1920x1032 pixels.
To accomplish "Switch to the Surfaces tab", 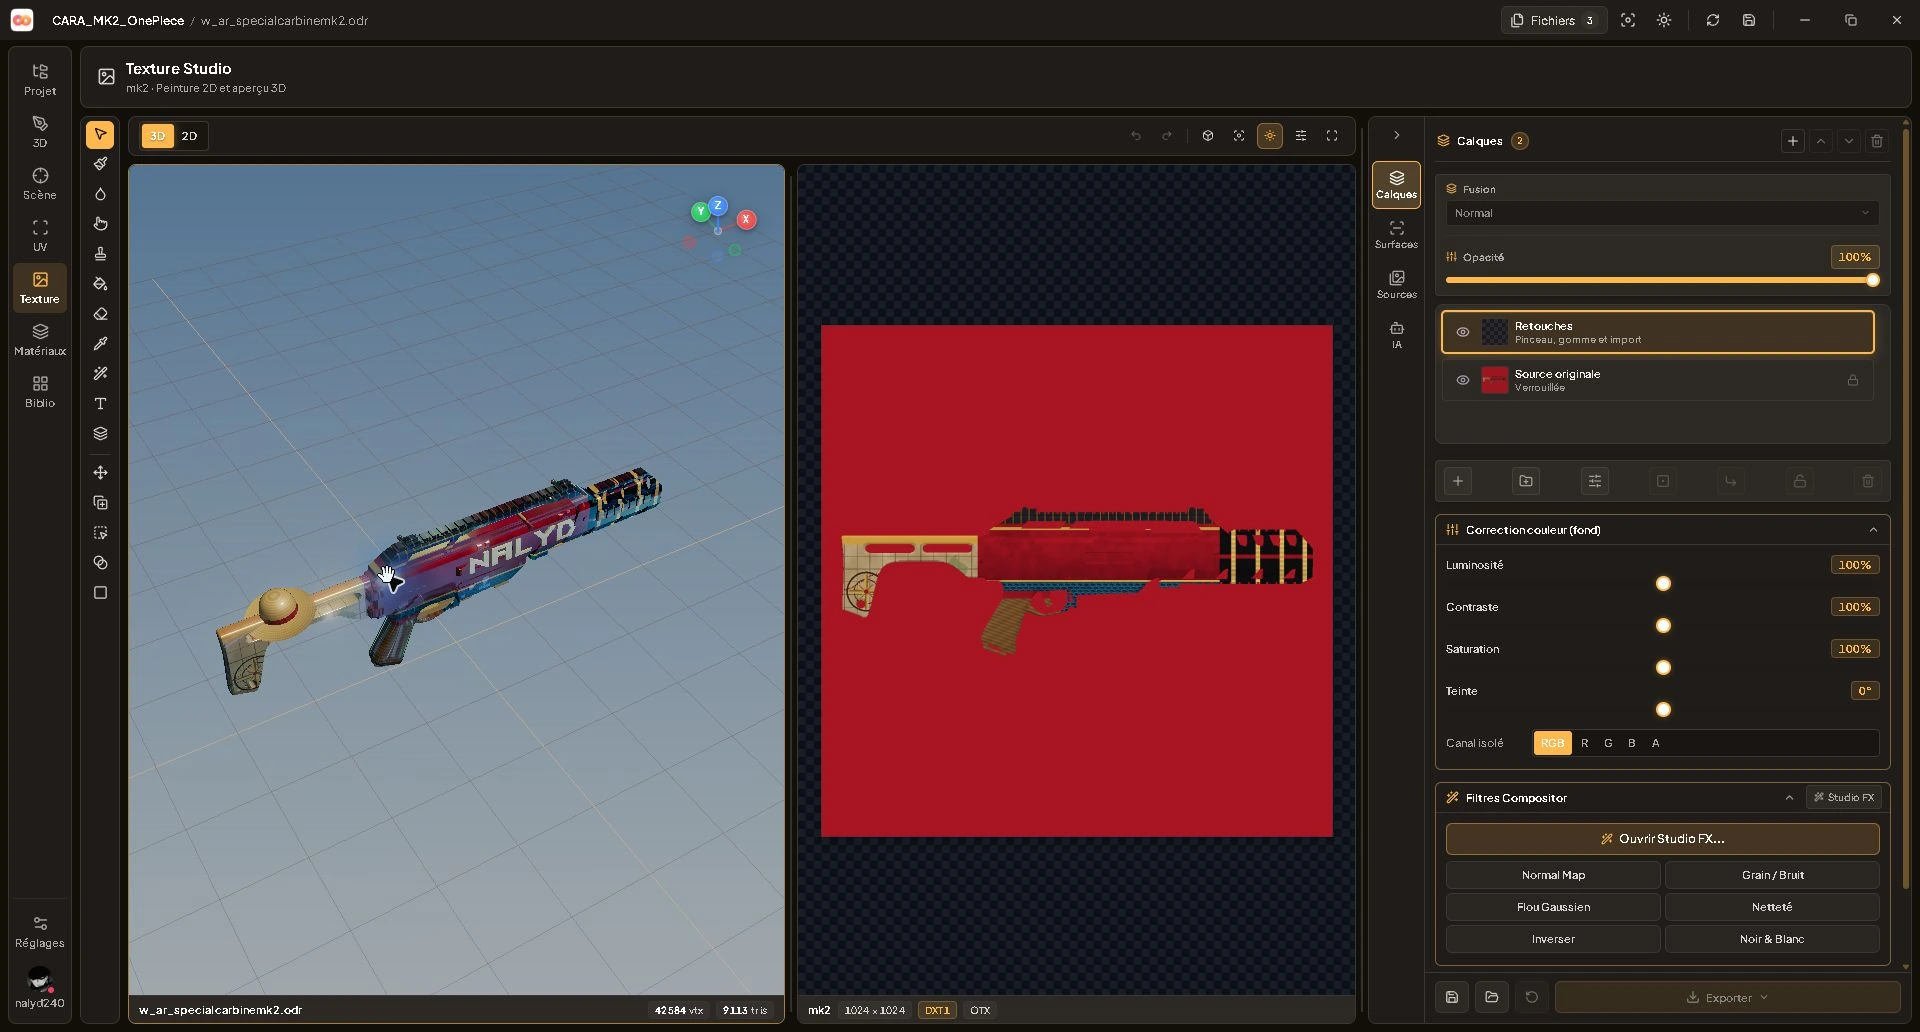I will 1396,235.
